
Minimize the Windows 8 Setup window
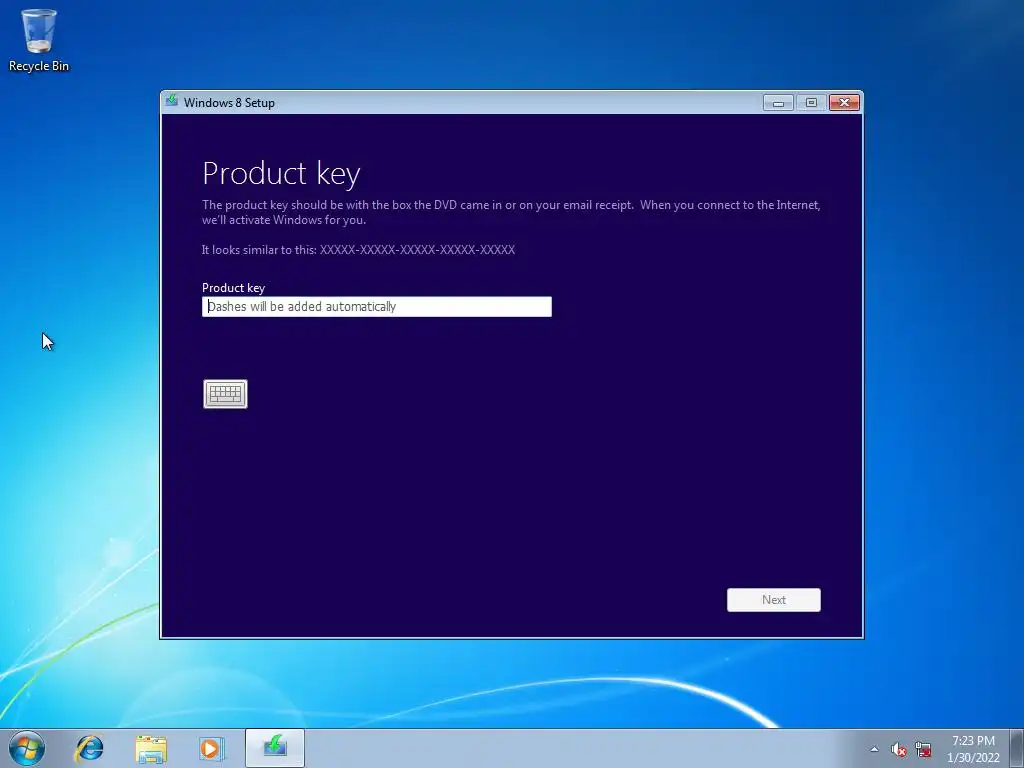click(x=778, y=103)
